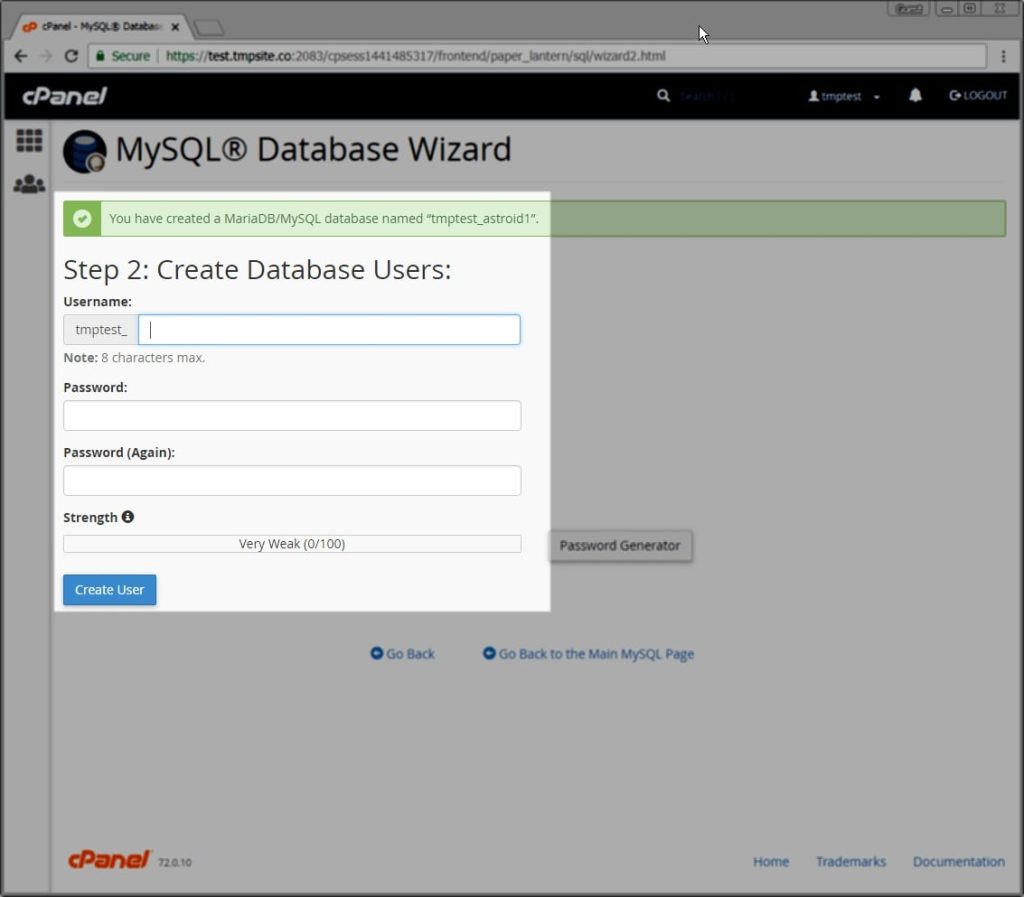The image size is (1024, 897).
Task: Click the password strength meter bar
Action: tap(292, 544)
